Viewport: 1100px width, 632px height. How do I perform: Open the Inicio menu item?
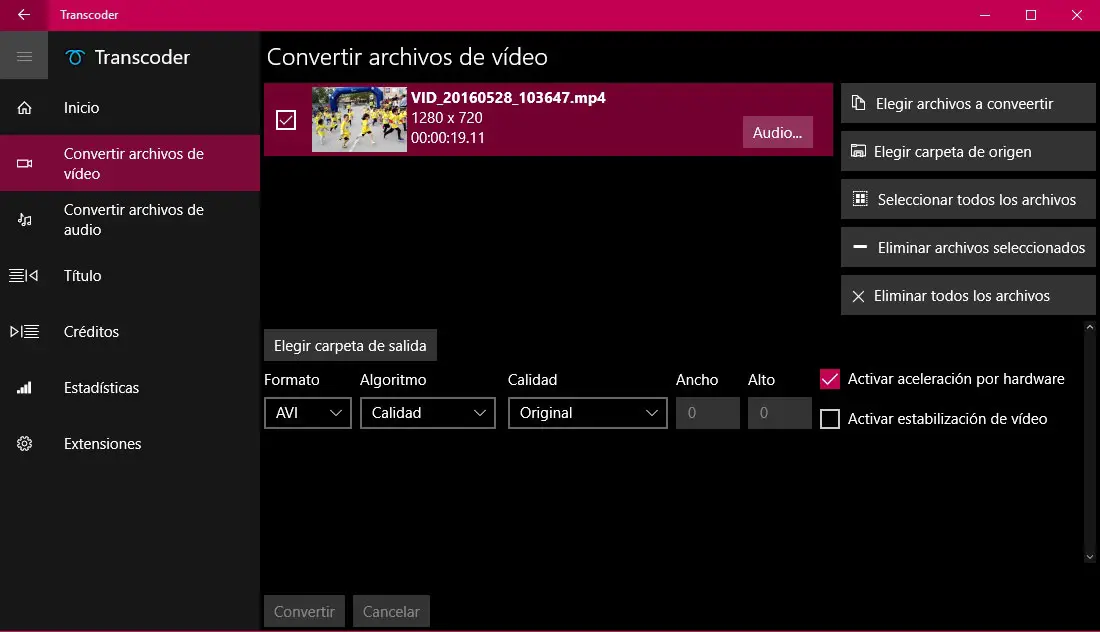click(x=82, y=108)
